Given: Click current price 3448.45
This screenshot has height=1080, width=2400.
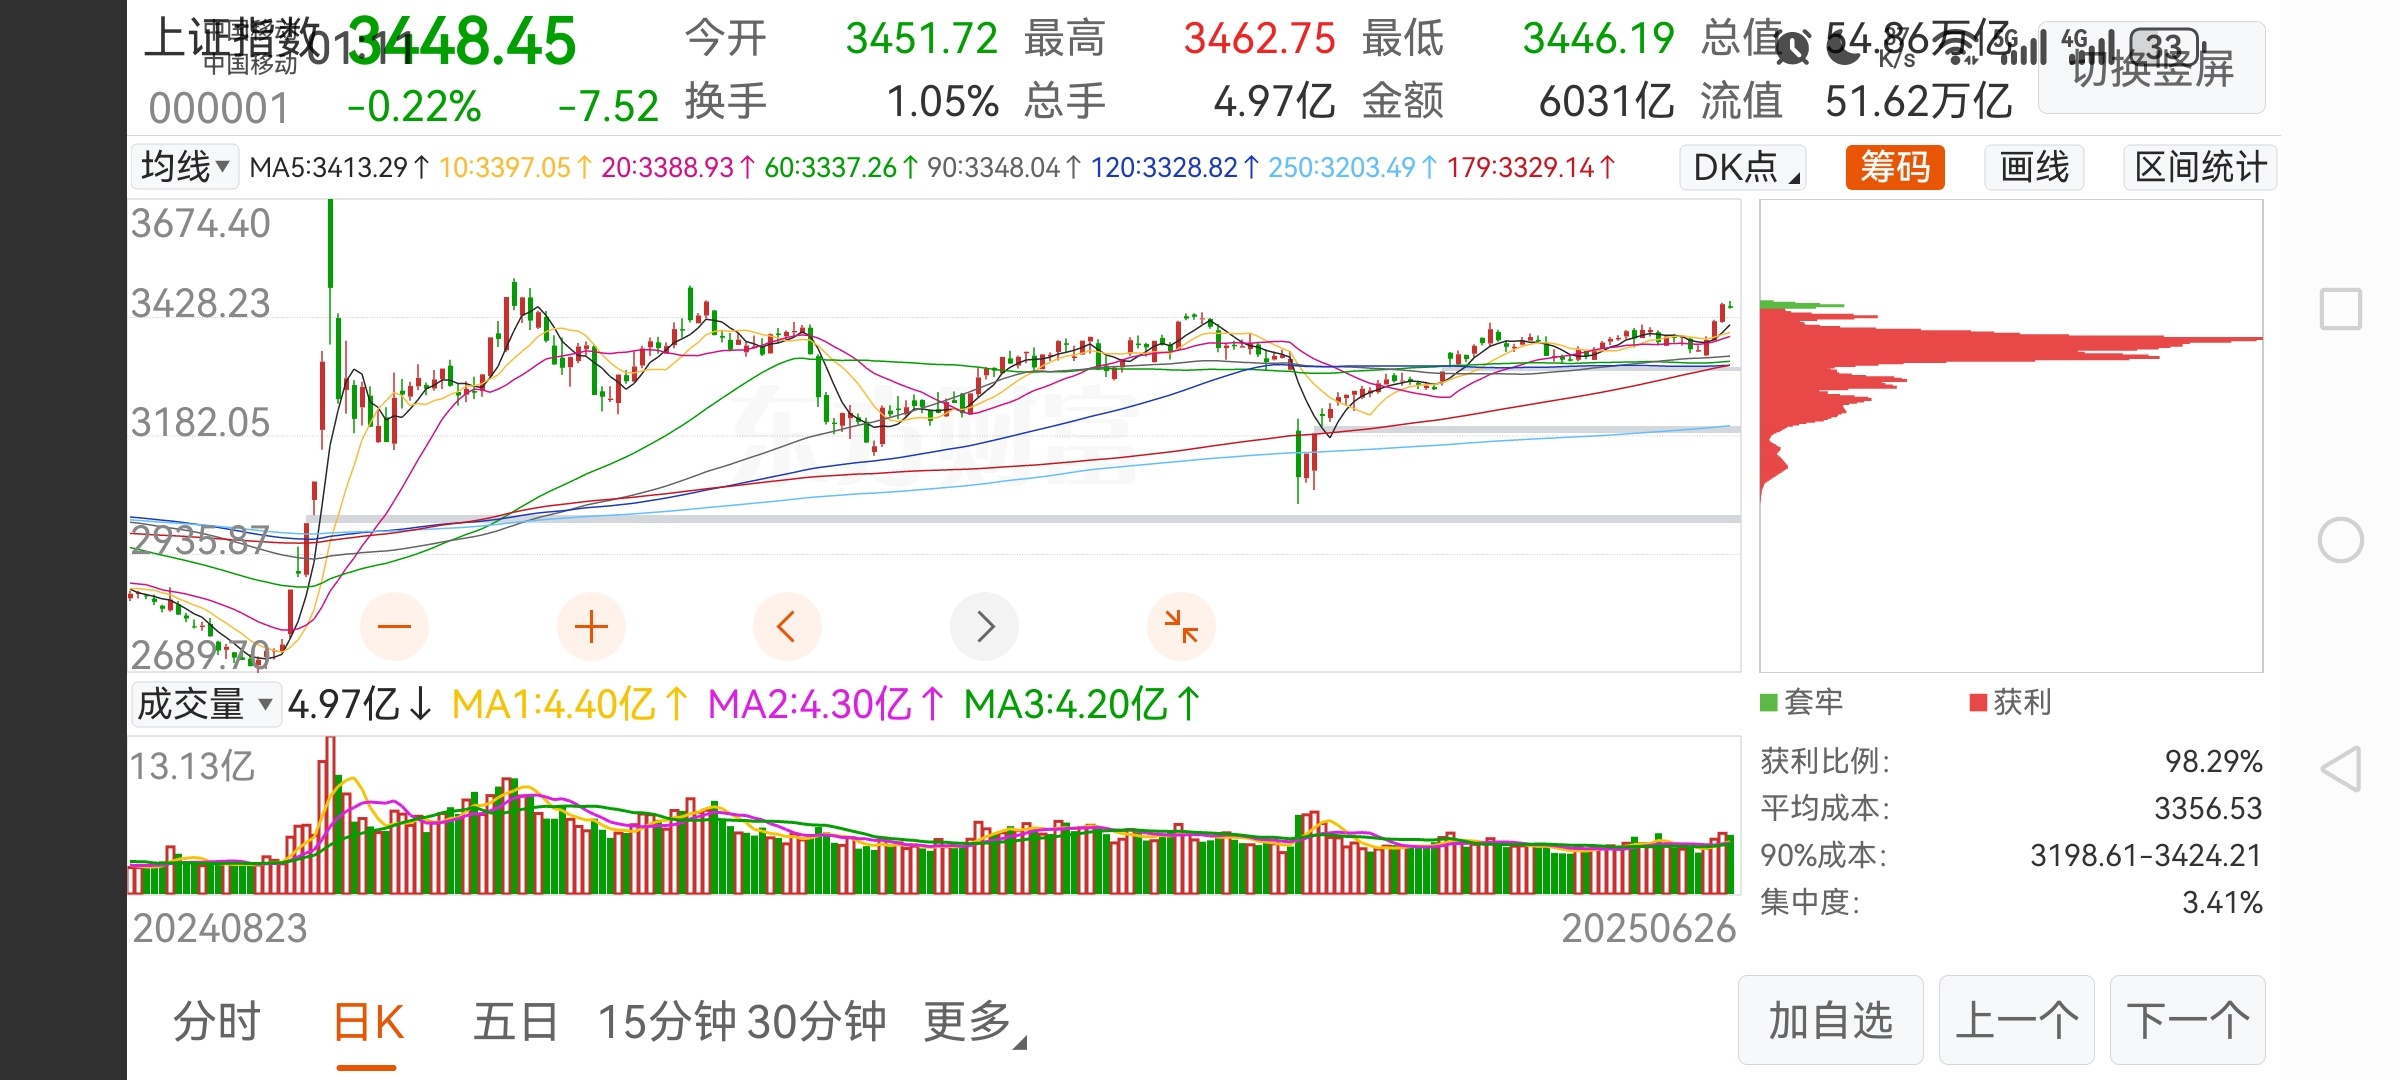Looking at the screenshot, I should (x=462, y=42).
